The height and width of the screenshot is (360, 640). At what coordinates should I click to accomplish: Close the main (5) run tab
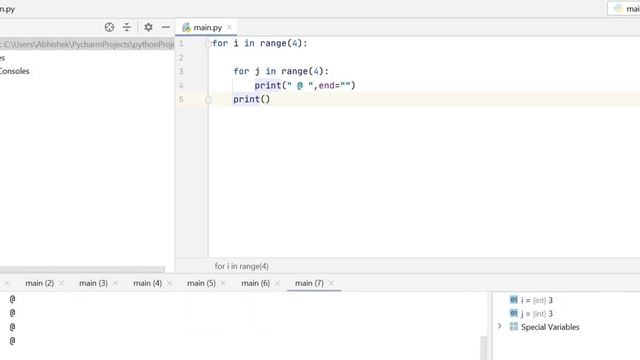click(223, 283)
